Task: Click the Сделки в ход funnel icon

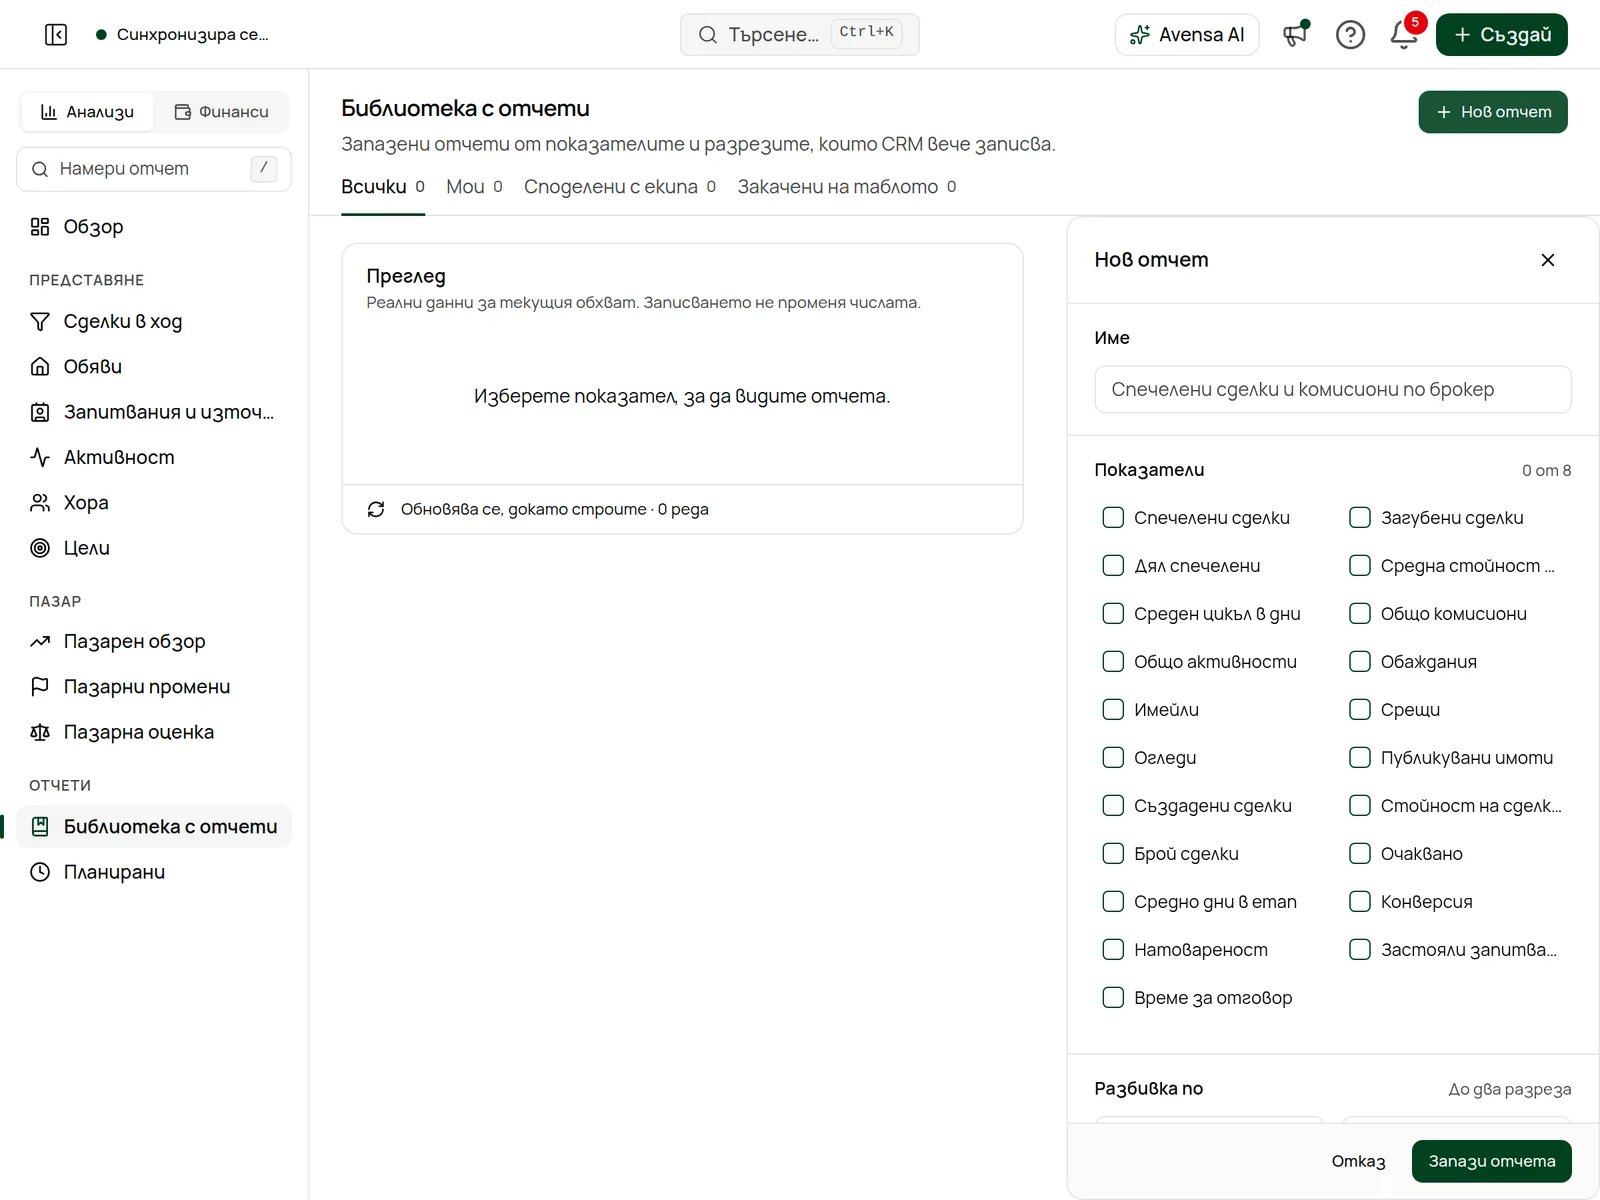Action: point(40,321)
